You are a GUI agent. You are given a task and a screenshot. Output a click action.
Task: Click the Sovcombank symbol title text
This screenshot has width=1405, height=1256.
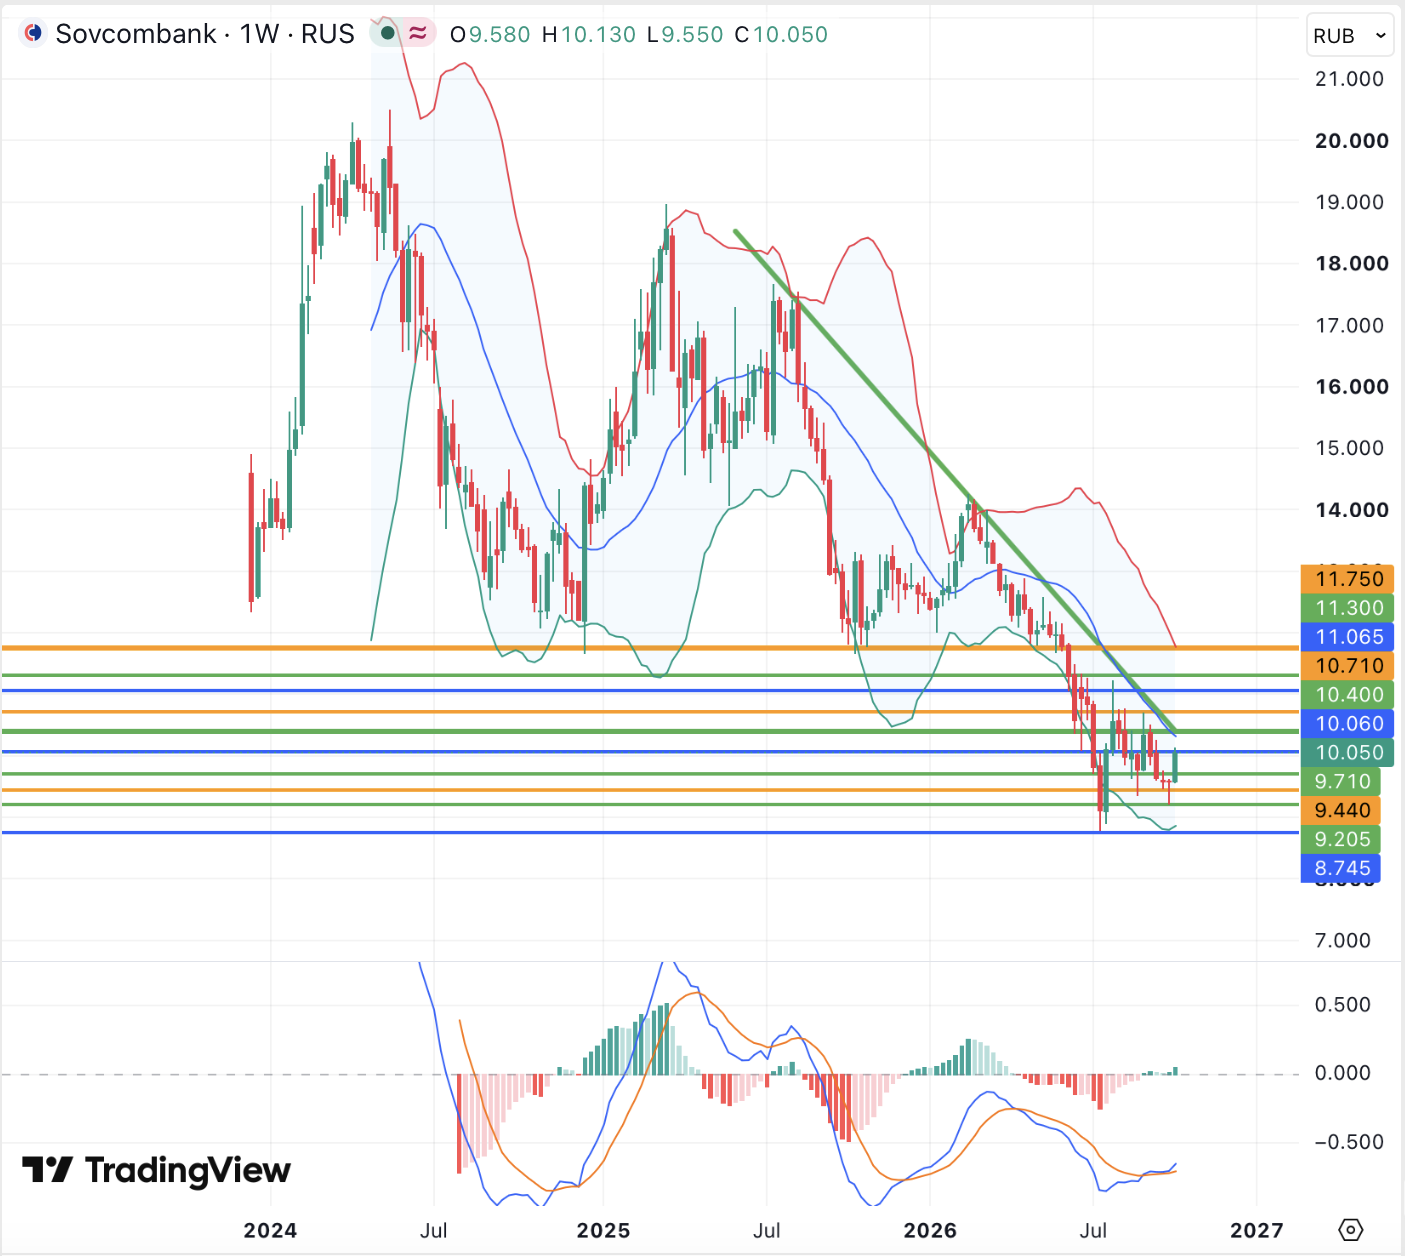(x=205, y=34)
